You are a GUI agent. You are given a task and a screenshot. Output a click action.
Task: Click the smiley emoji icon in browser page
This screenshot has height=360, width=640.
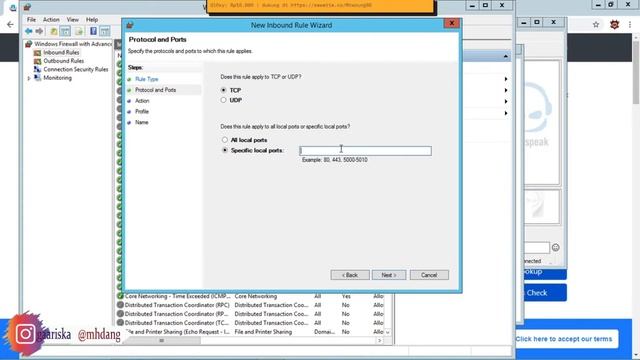click(556, 247)
